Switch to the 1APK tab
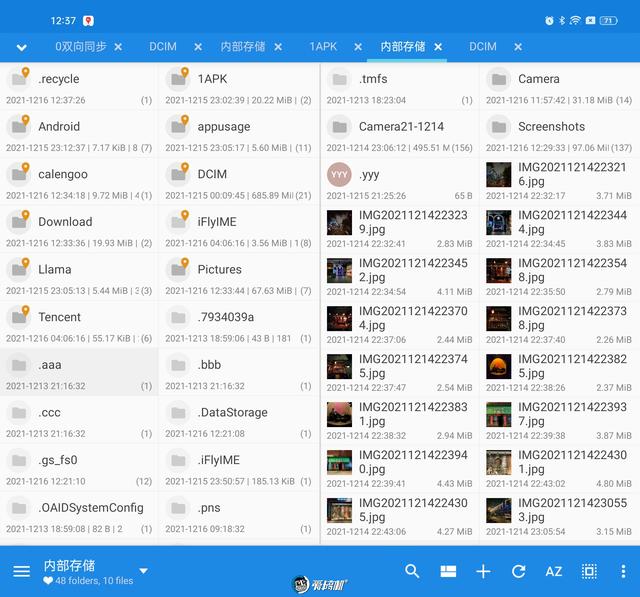Screen dimensions: 640x597 [323, 47]
